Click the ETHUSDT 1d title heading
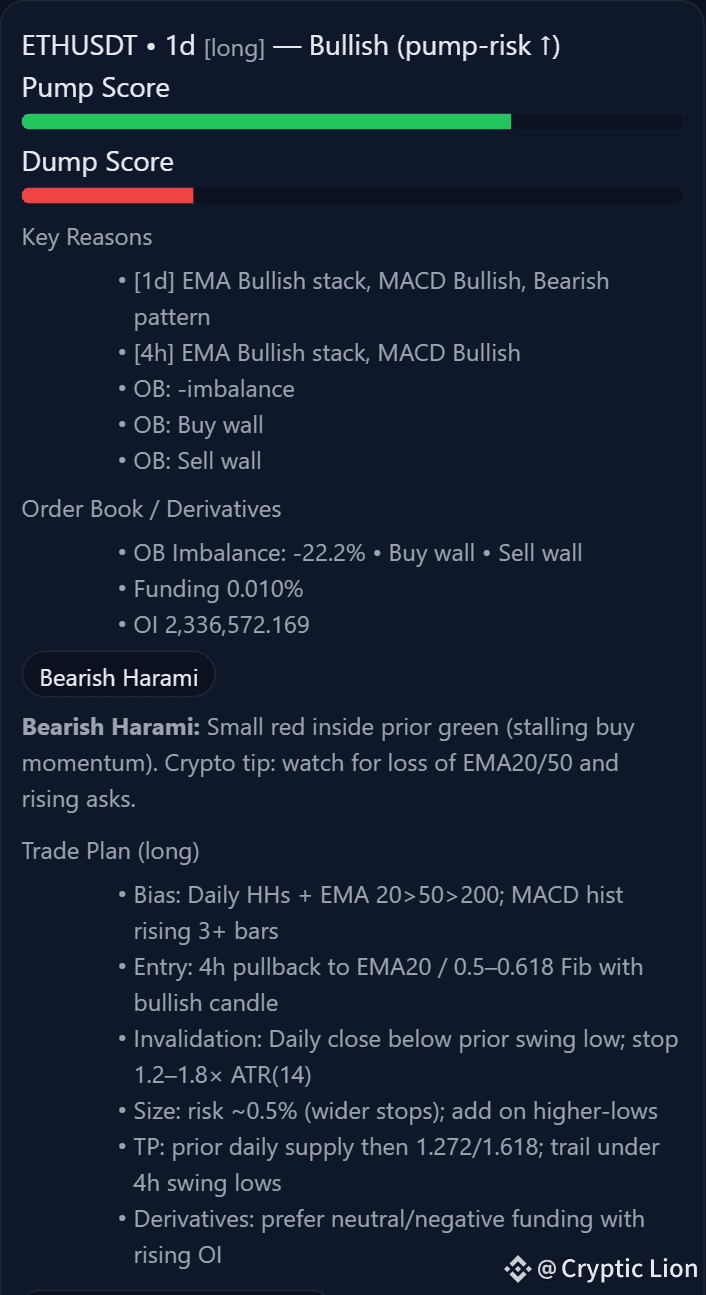 pos(108,46)
